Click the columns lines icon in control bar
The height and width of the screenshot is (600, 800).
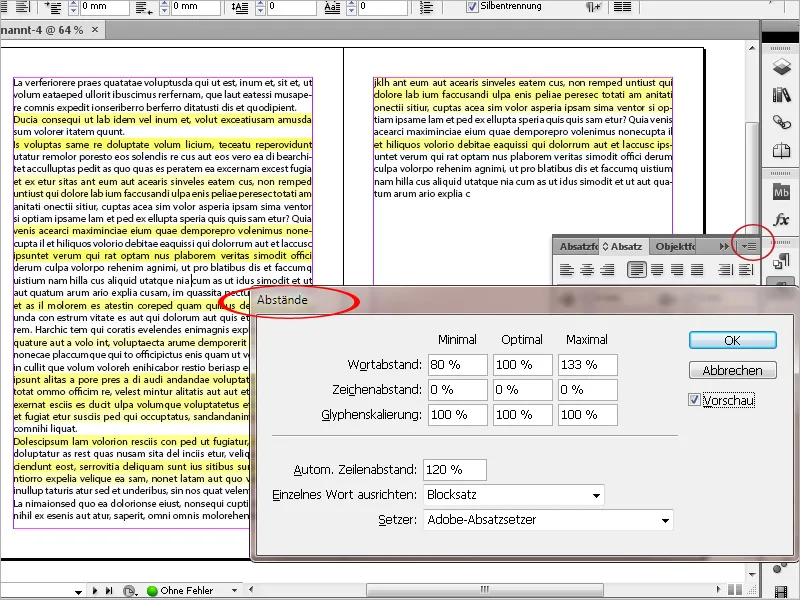point(622,7)
